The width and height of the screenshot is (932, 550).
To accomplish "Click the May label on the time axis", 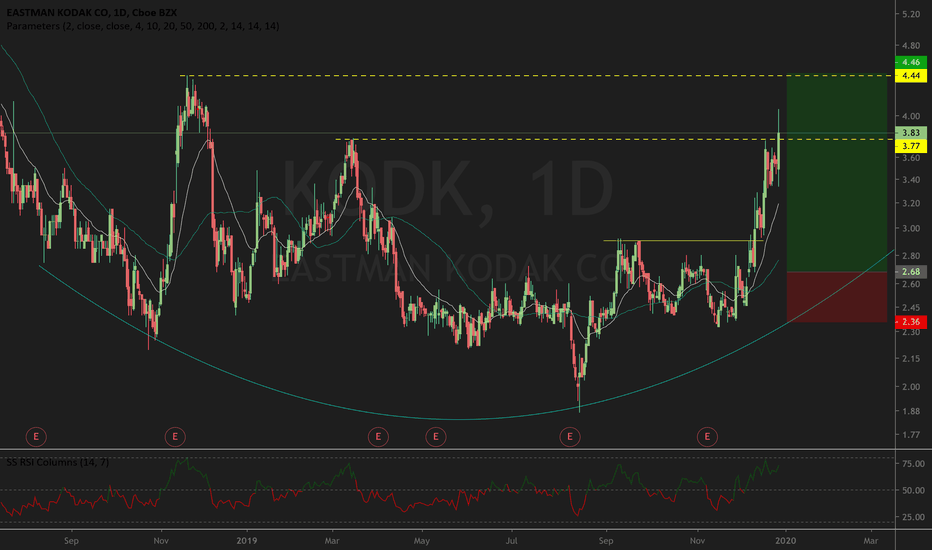I will click(421, 540).
